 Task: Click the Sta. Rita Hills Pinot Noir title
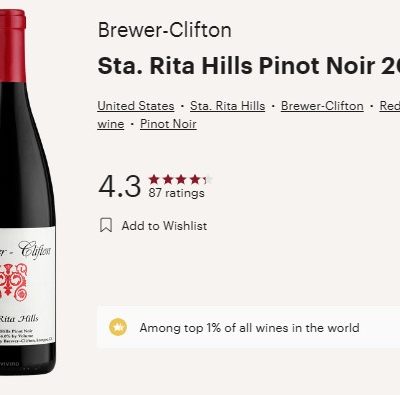249,66
